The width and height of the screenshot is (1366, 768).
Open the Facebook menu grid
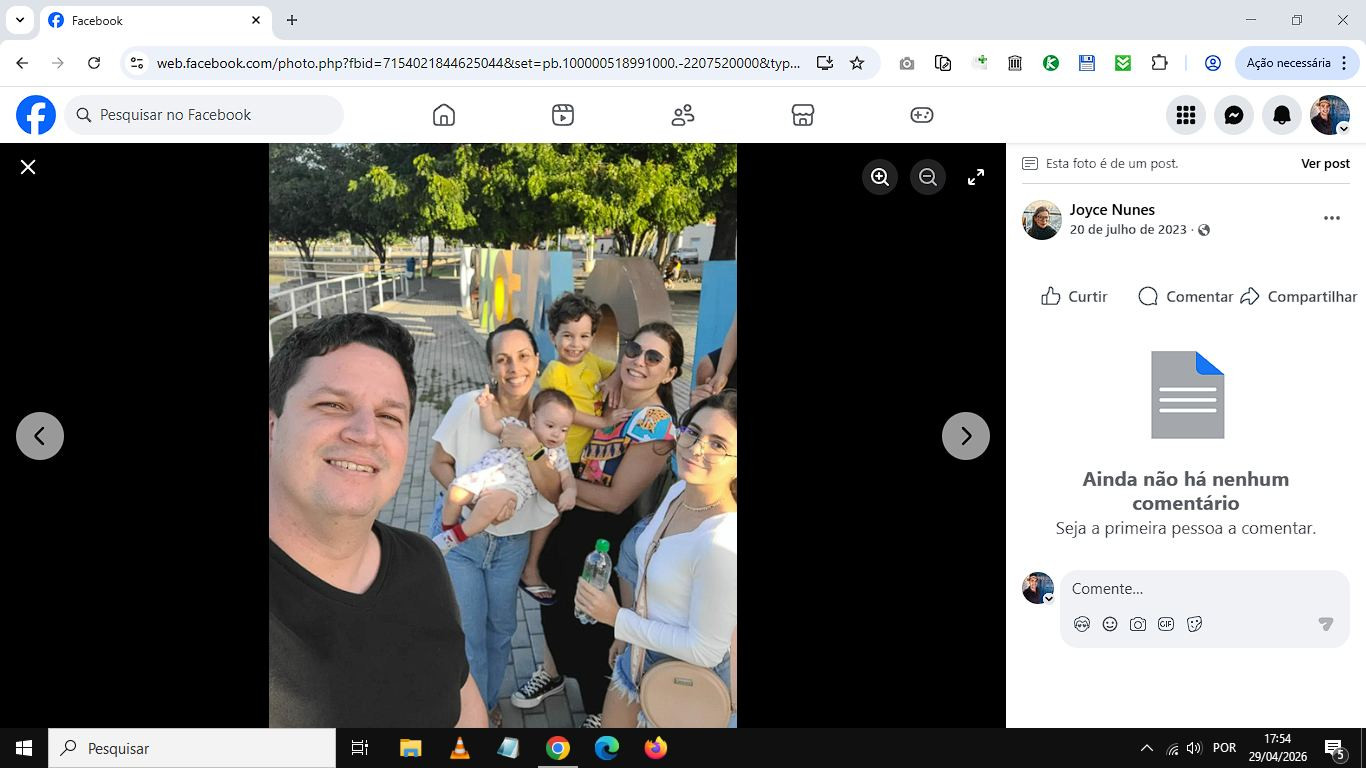tap(1186, 115)
